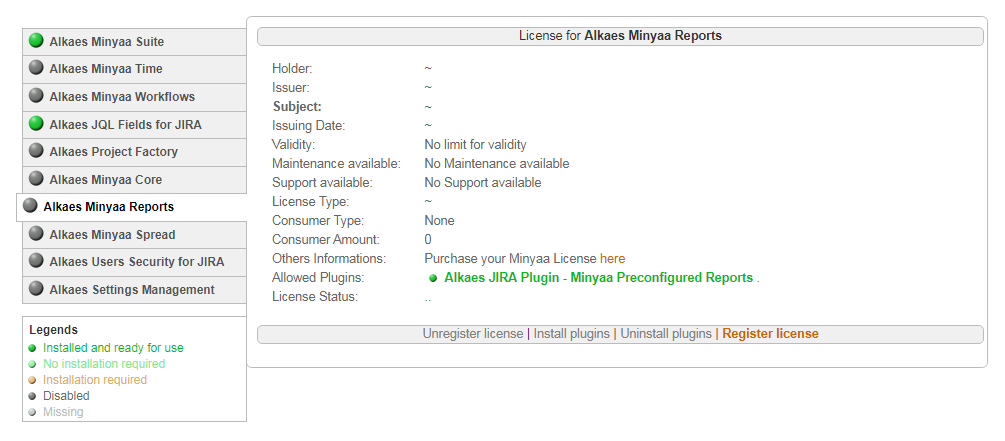
Task: Open the Alkaes Minyaa Spread tab
Action: click(x=135, y=235)
